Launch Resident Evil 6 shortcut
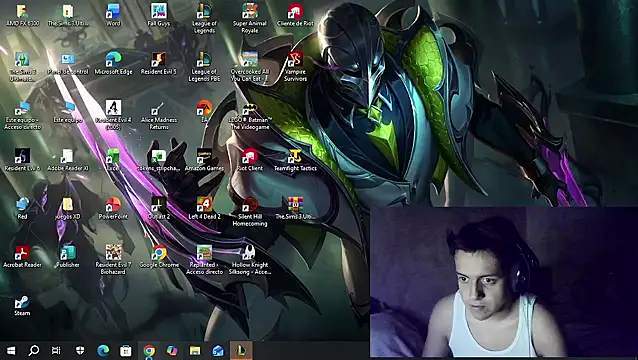Viewport: 638px width, 360px height. point(22,160)
